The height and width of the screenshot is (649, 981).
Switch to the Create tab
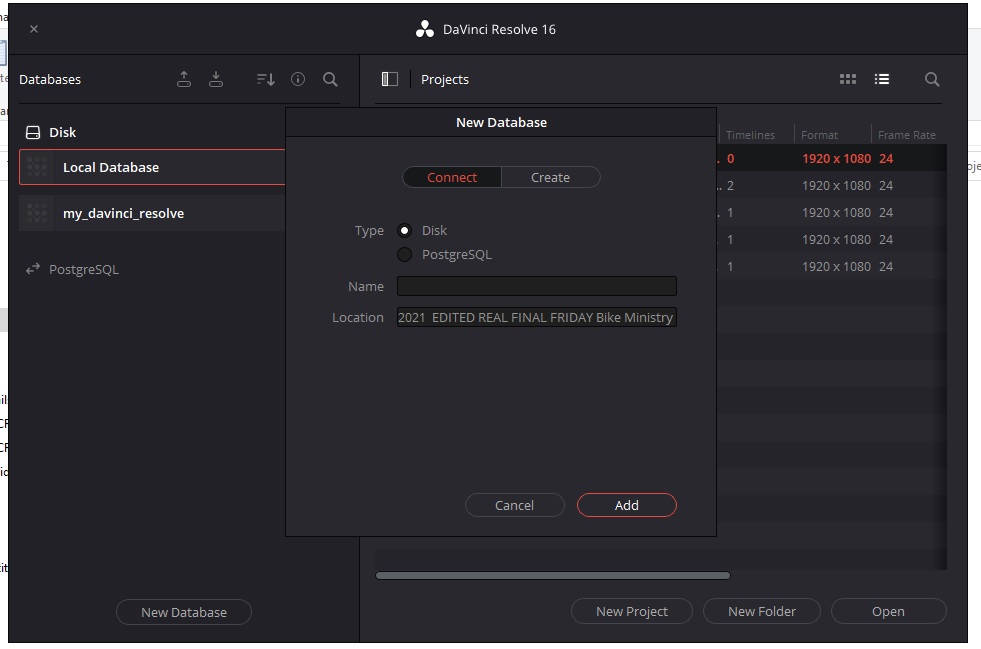point(551,177)
